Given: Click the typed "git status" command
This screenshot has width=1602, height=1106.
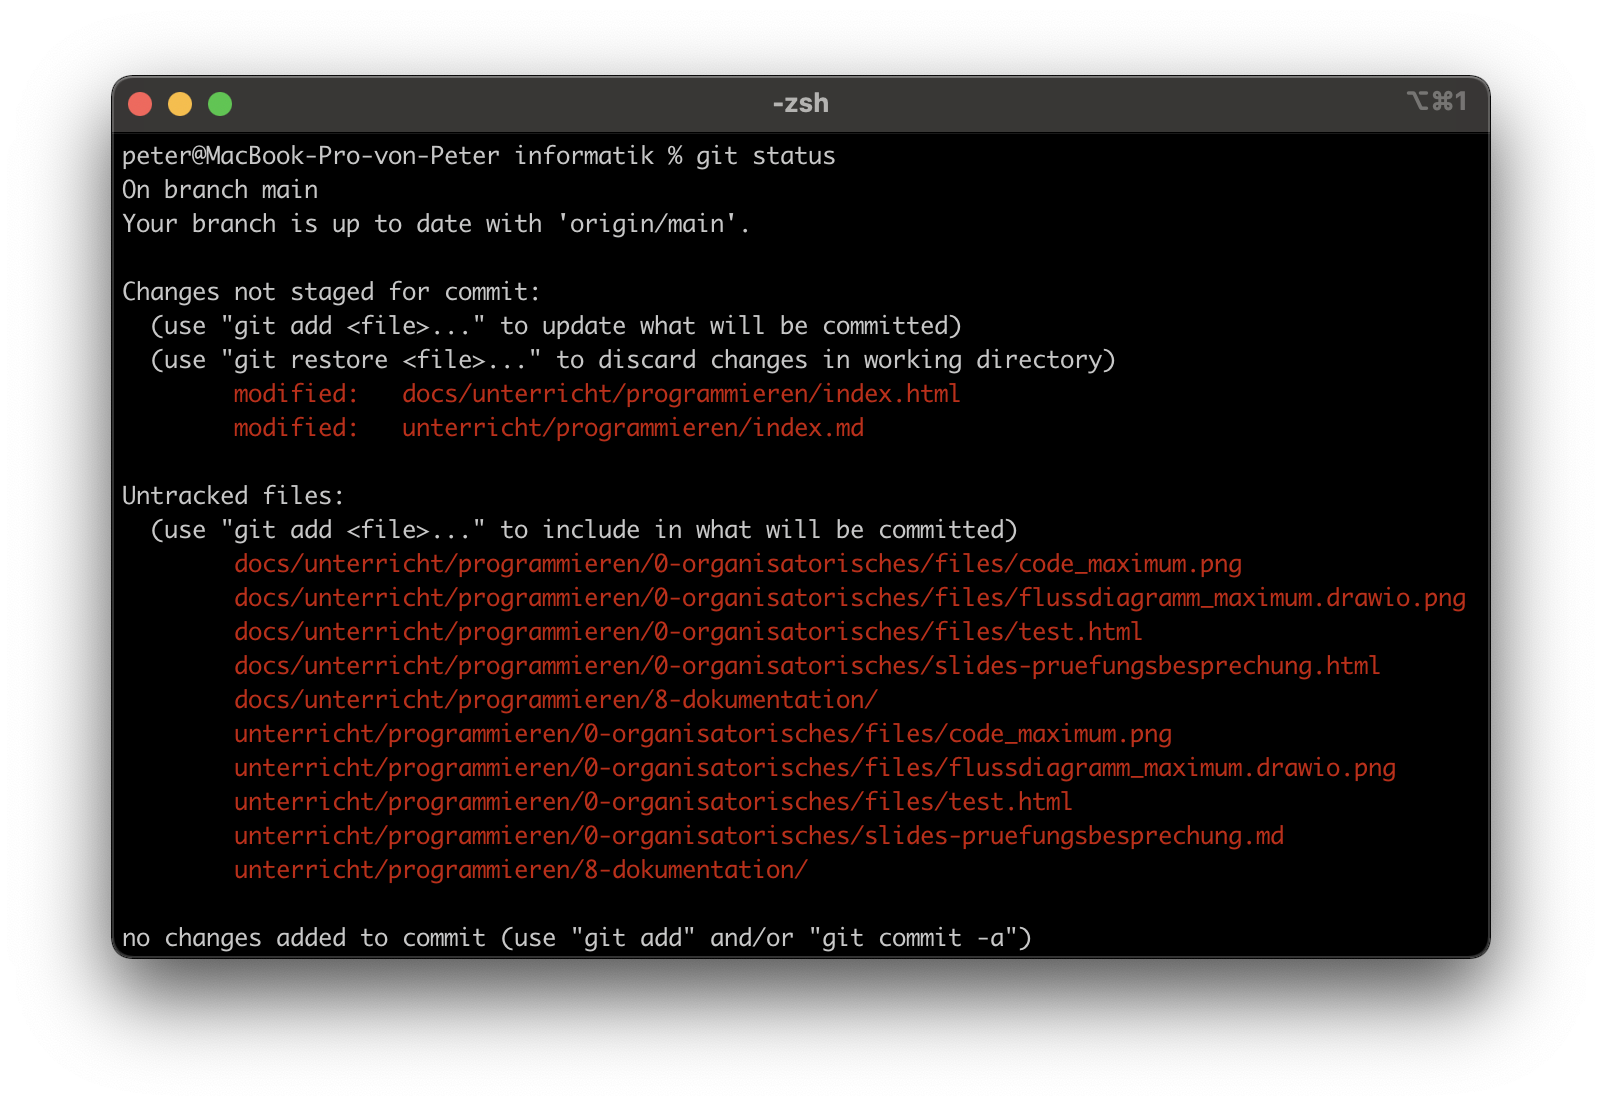Looking at the screenshot, I should tap(765, 156).
